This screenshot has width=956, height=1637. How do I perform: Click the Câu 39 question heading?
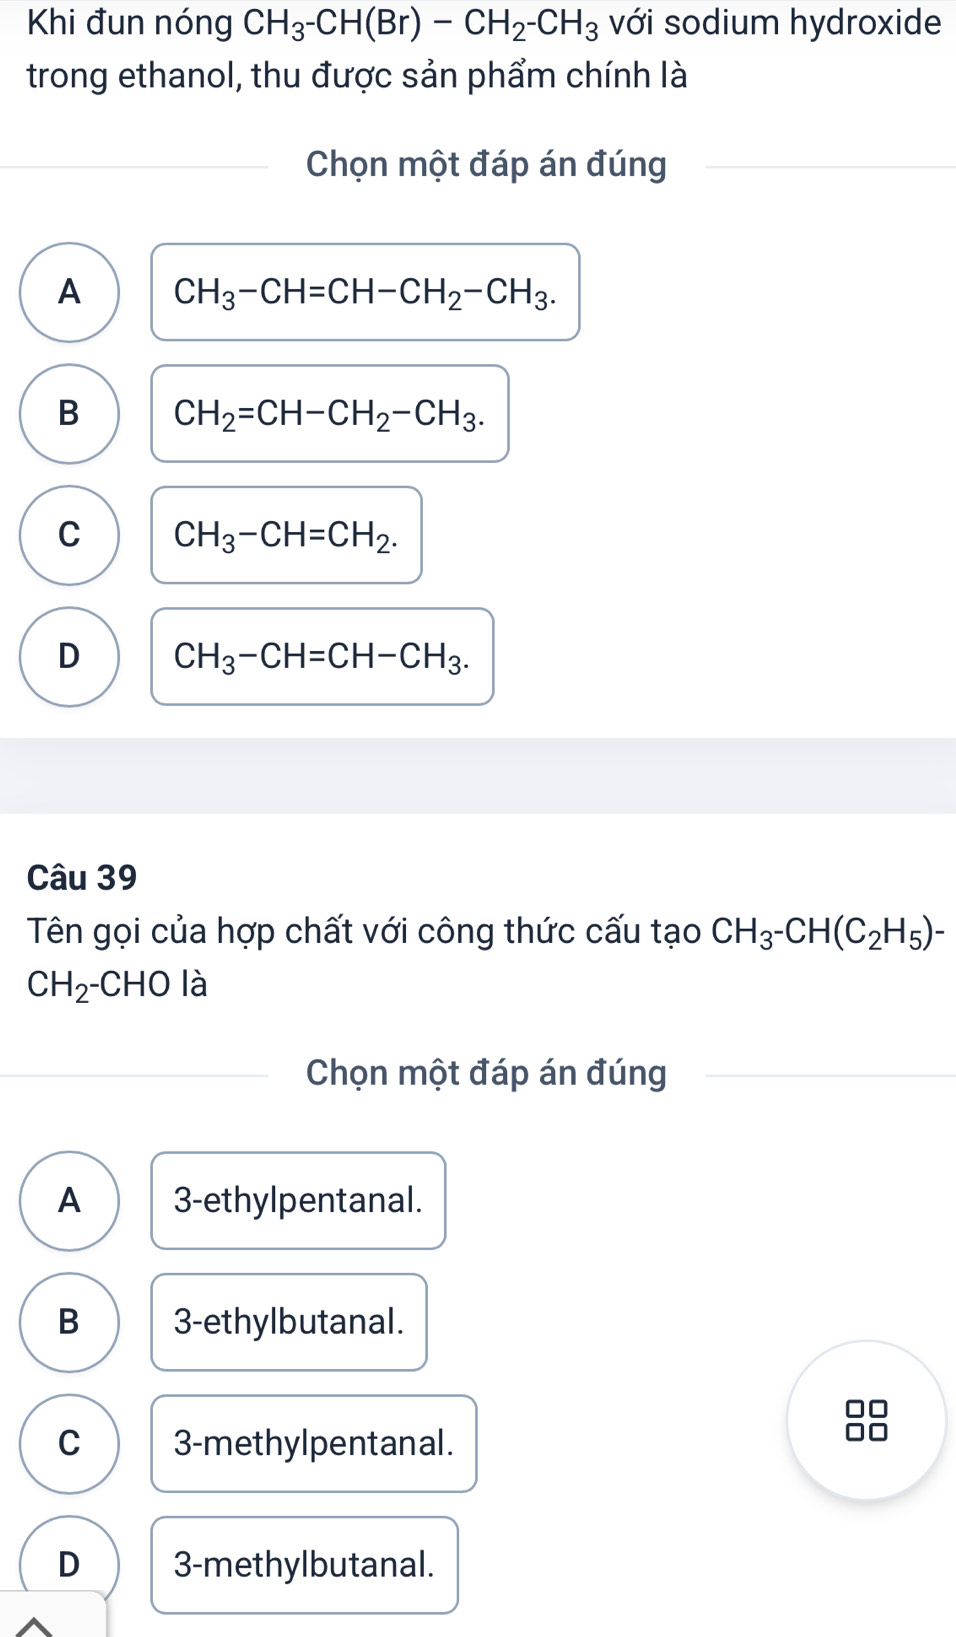[x=83, y=877]
